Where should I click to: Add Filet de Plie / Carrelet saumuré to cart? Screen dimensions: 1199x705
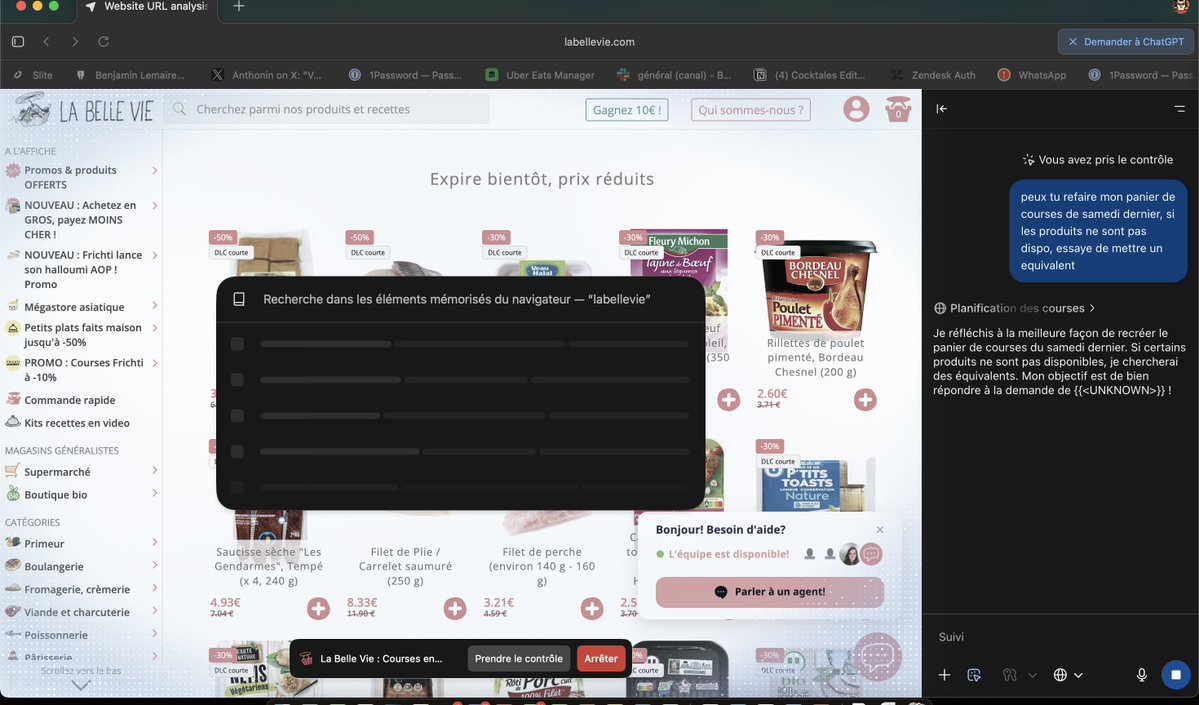(x=455, y=608)
